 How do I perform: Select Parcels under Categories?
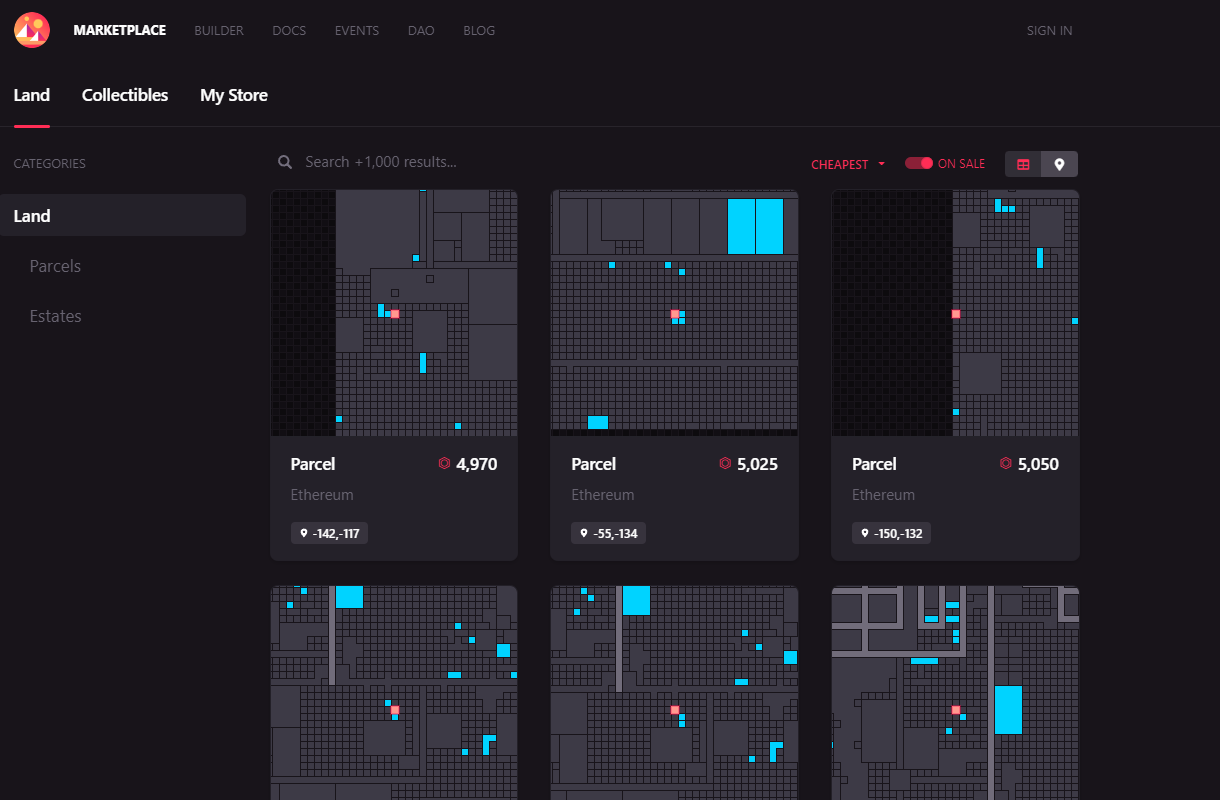(55, 266)
